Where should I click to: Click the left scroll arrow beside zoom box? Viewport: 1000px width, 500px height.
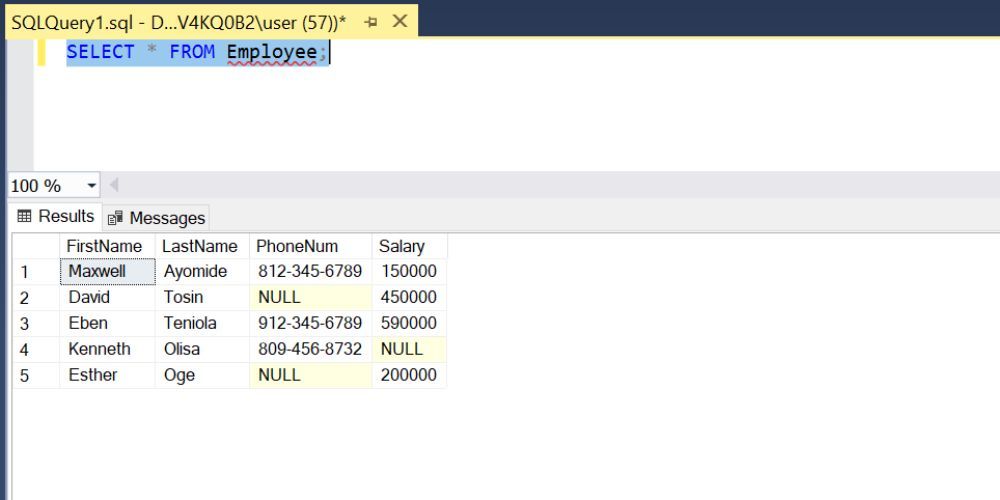[113, 186]
